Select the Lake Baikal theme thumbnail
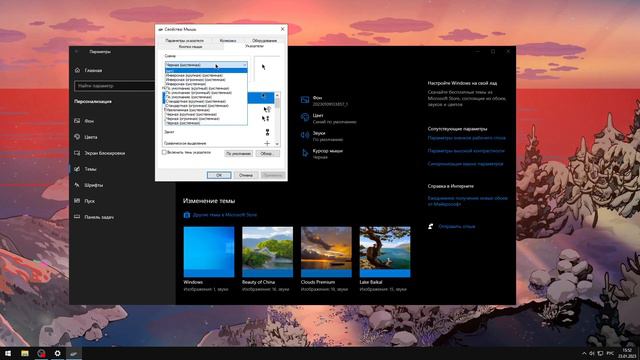Image resolution: width=640 pixels, height=360 pixels. click(x=385, y=252)
